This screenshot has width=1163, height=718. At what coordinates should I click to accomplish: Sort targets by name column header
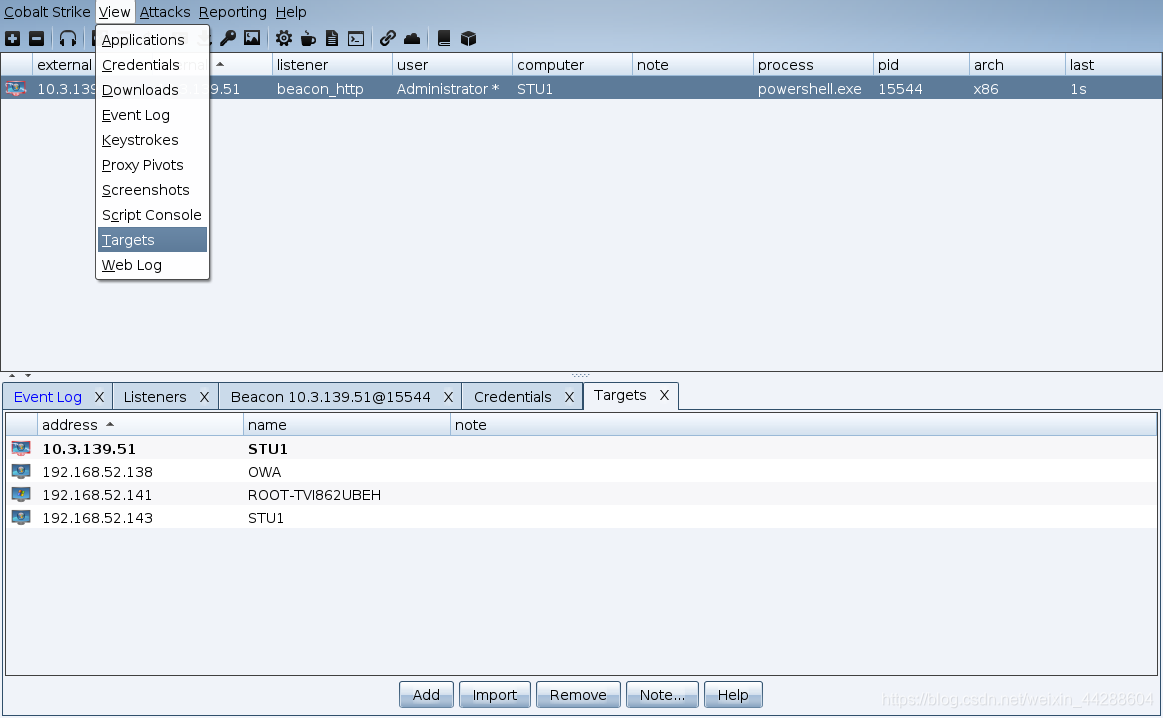[x=346, y=425]
